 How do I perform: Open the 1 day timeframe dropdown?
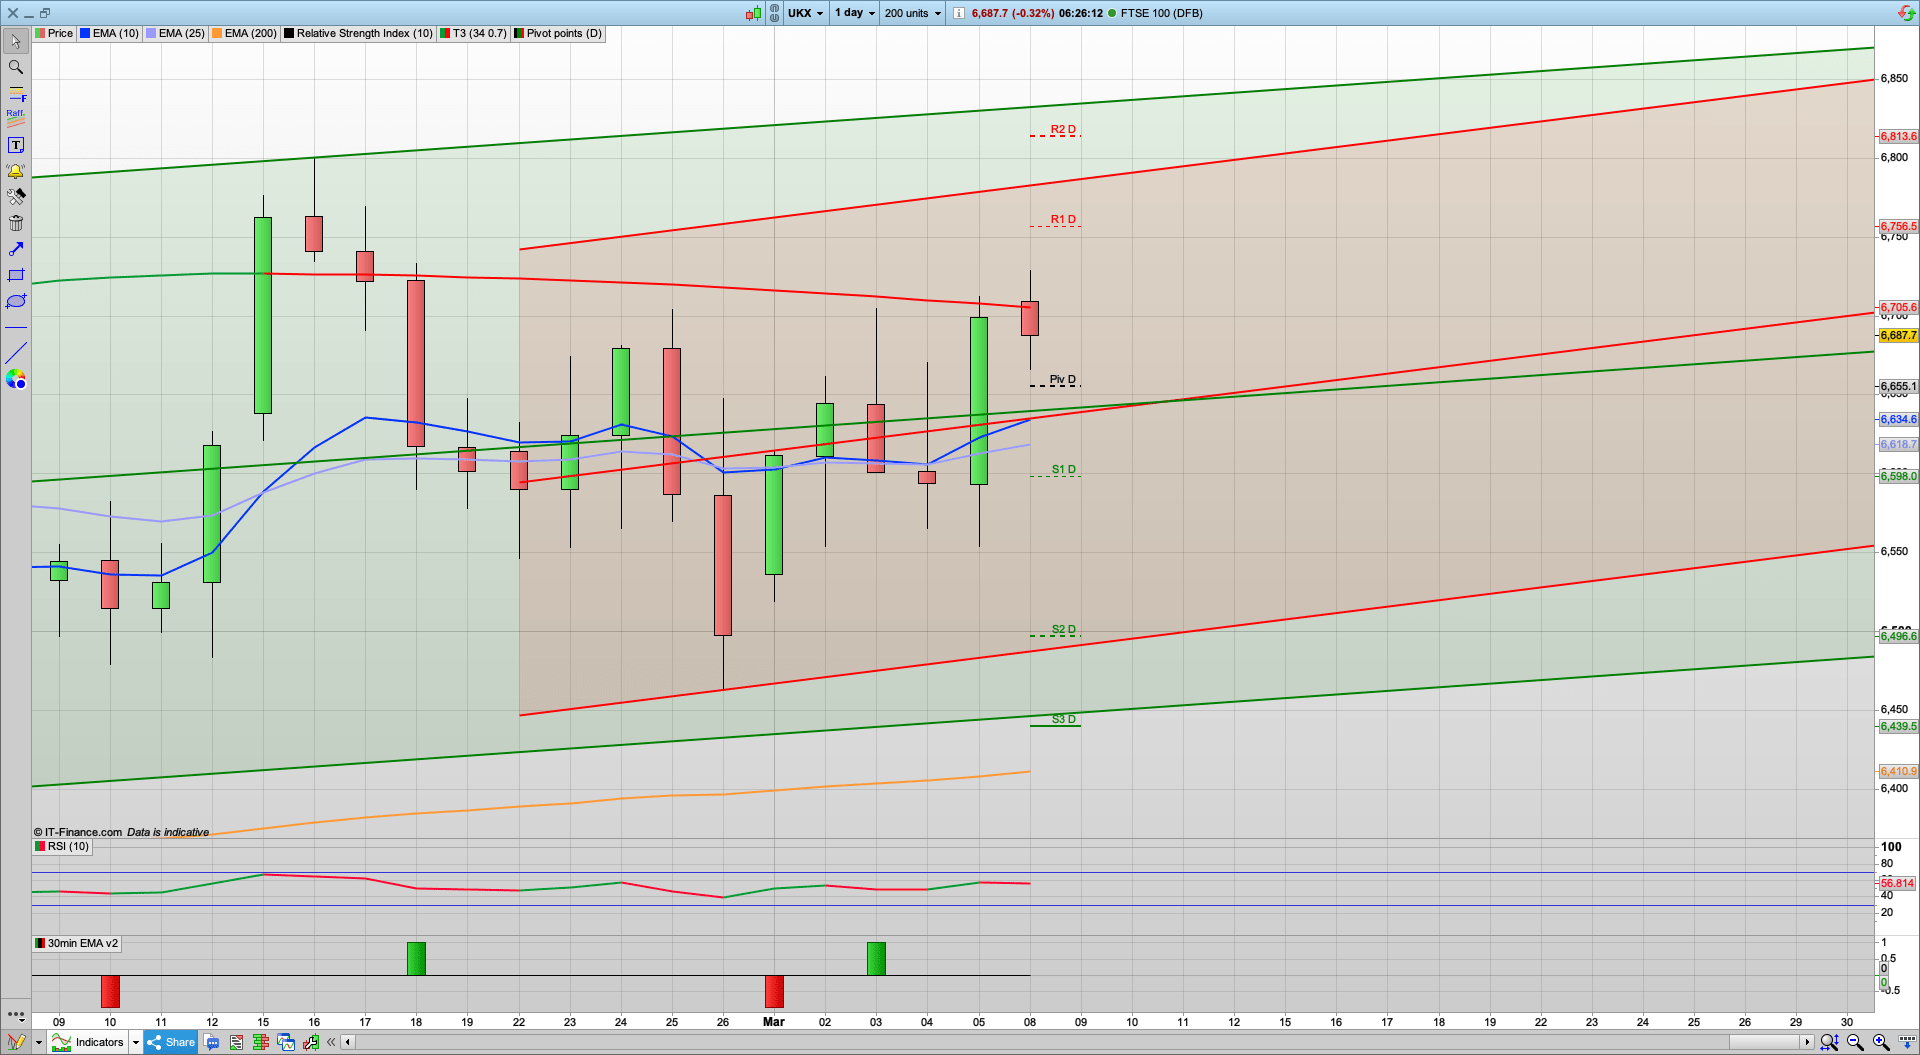853,13
